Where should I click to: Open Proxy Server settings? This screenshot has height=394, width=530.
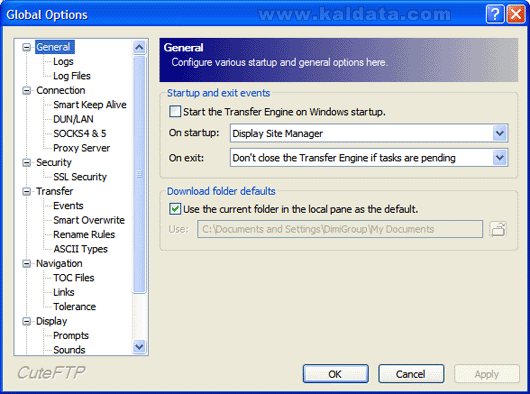click(81, 148)
